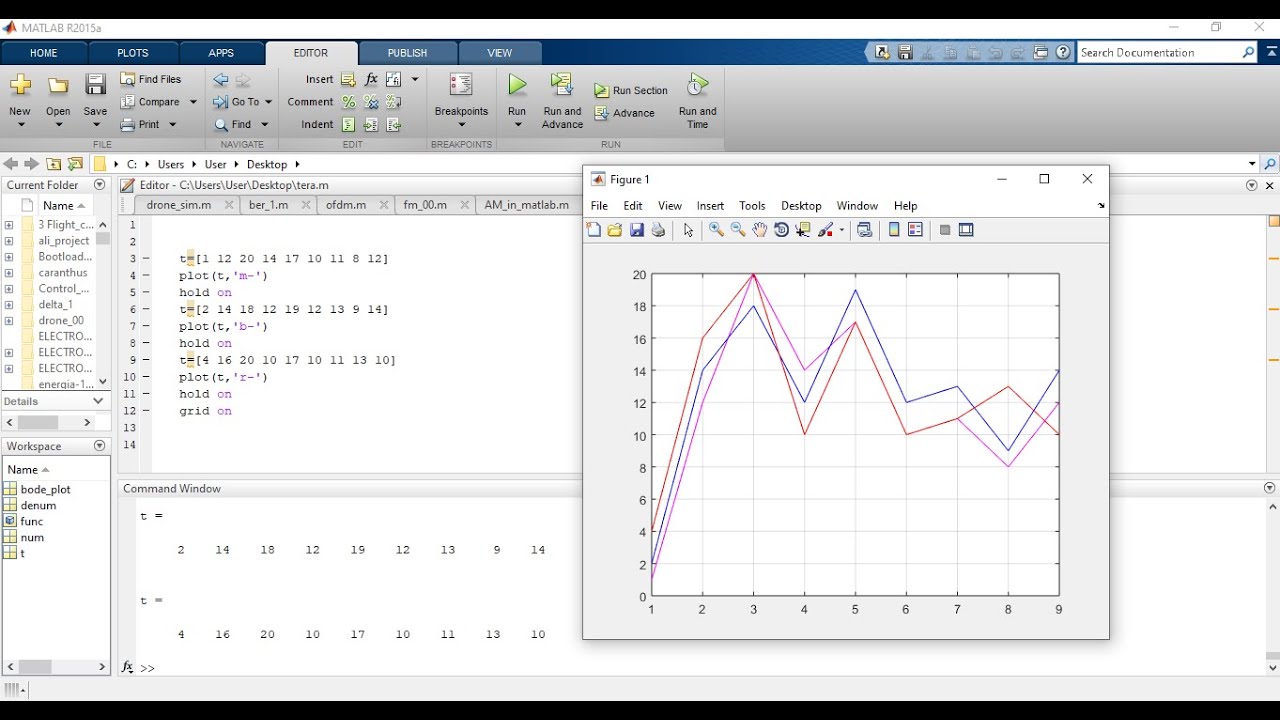1280x720 pixels.
Task: Select Data Cursor tool in Figure 1
Action: coord(803,230)
